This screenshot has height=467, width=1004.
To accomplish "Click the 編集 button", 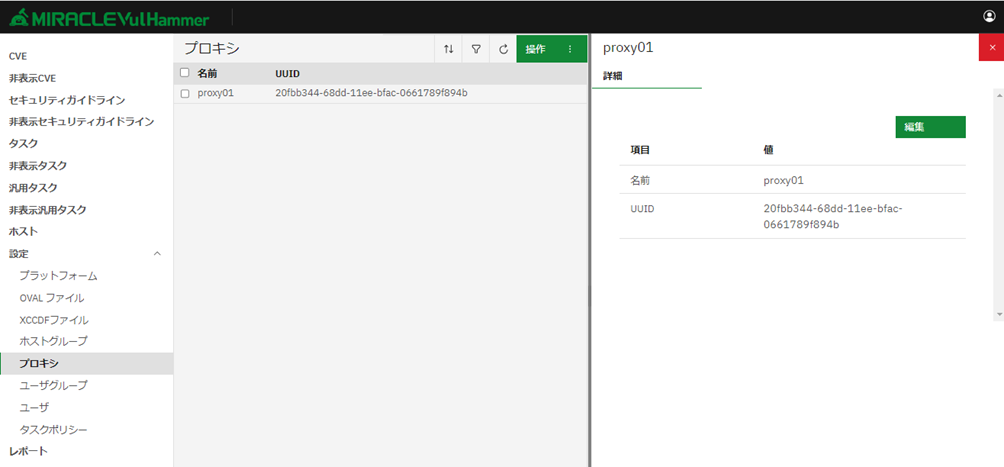I will (929, 127).
